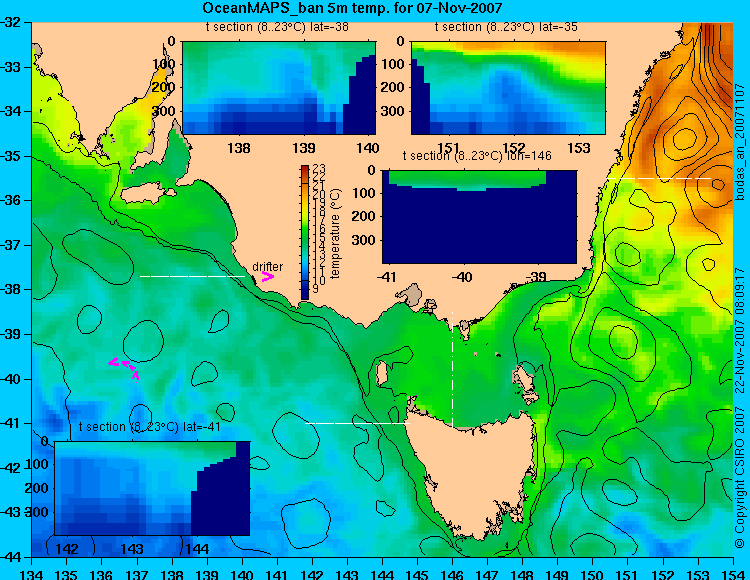Click the vertical '© Copyright CSIRO 2007' notice
Screen dimensions: 750x580
tap(740, 477)
